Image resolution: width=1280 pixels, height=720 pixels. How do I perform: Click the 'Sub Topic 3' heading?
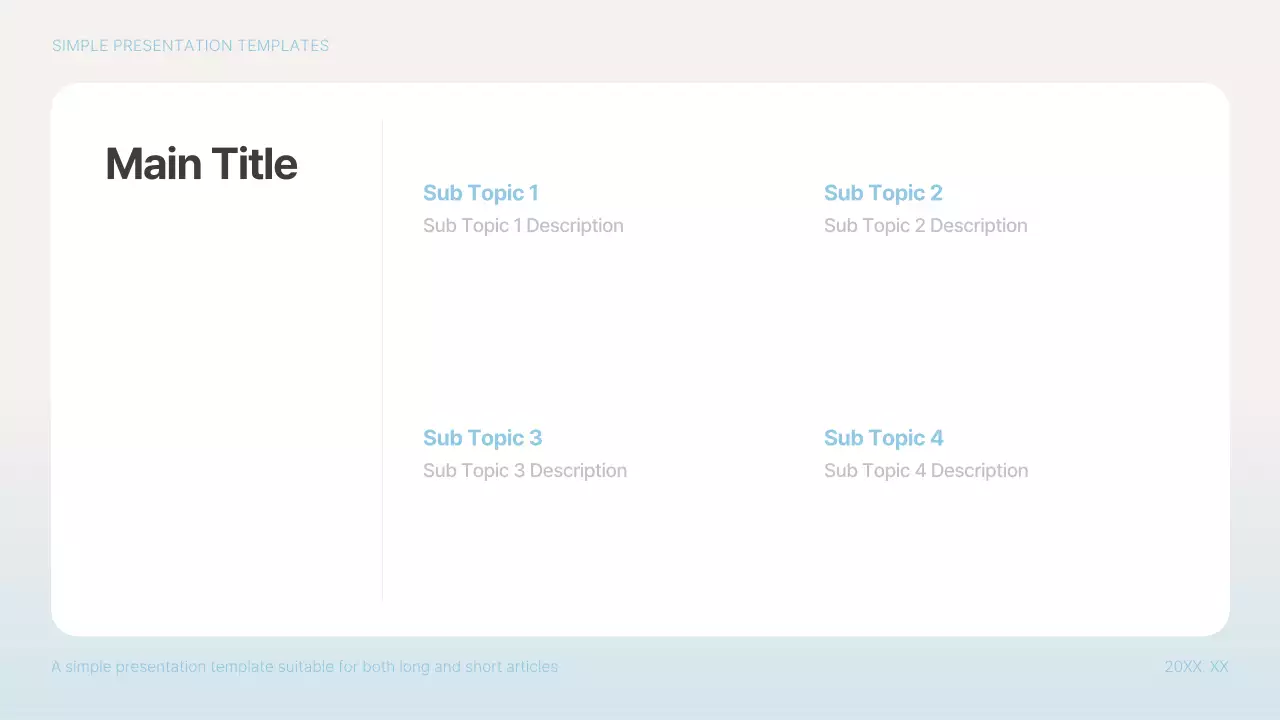tap(482, 438)
